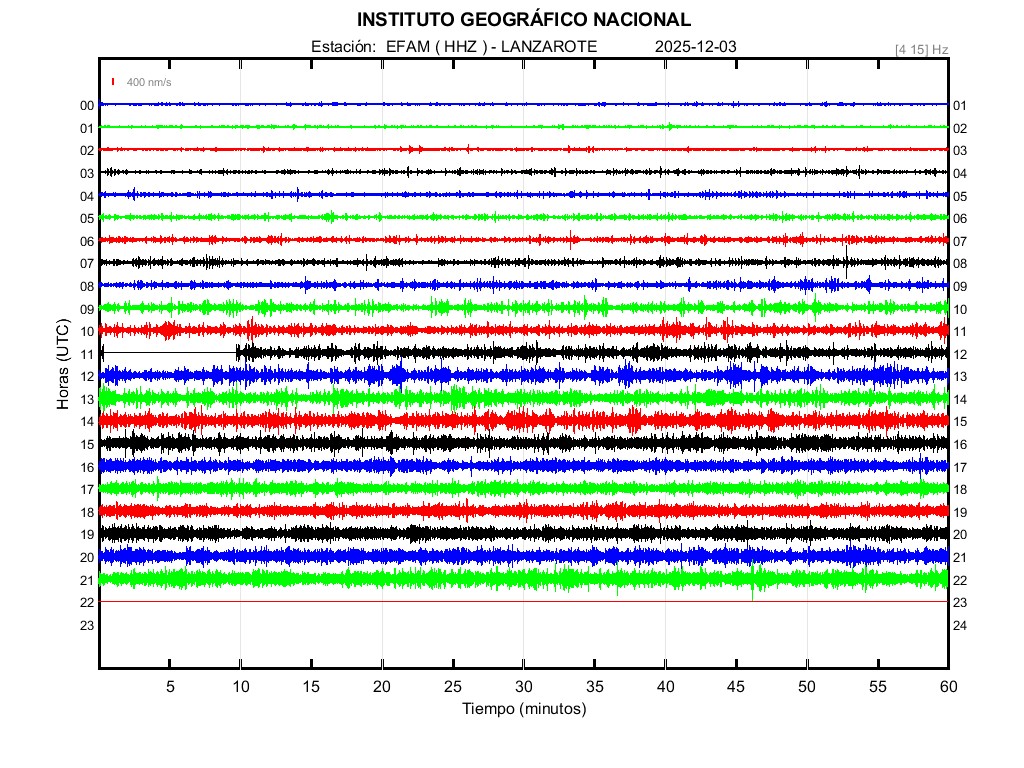Select hour label 23 on left axis
This screenshot has height=768, width=1024.
87,625
